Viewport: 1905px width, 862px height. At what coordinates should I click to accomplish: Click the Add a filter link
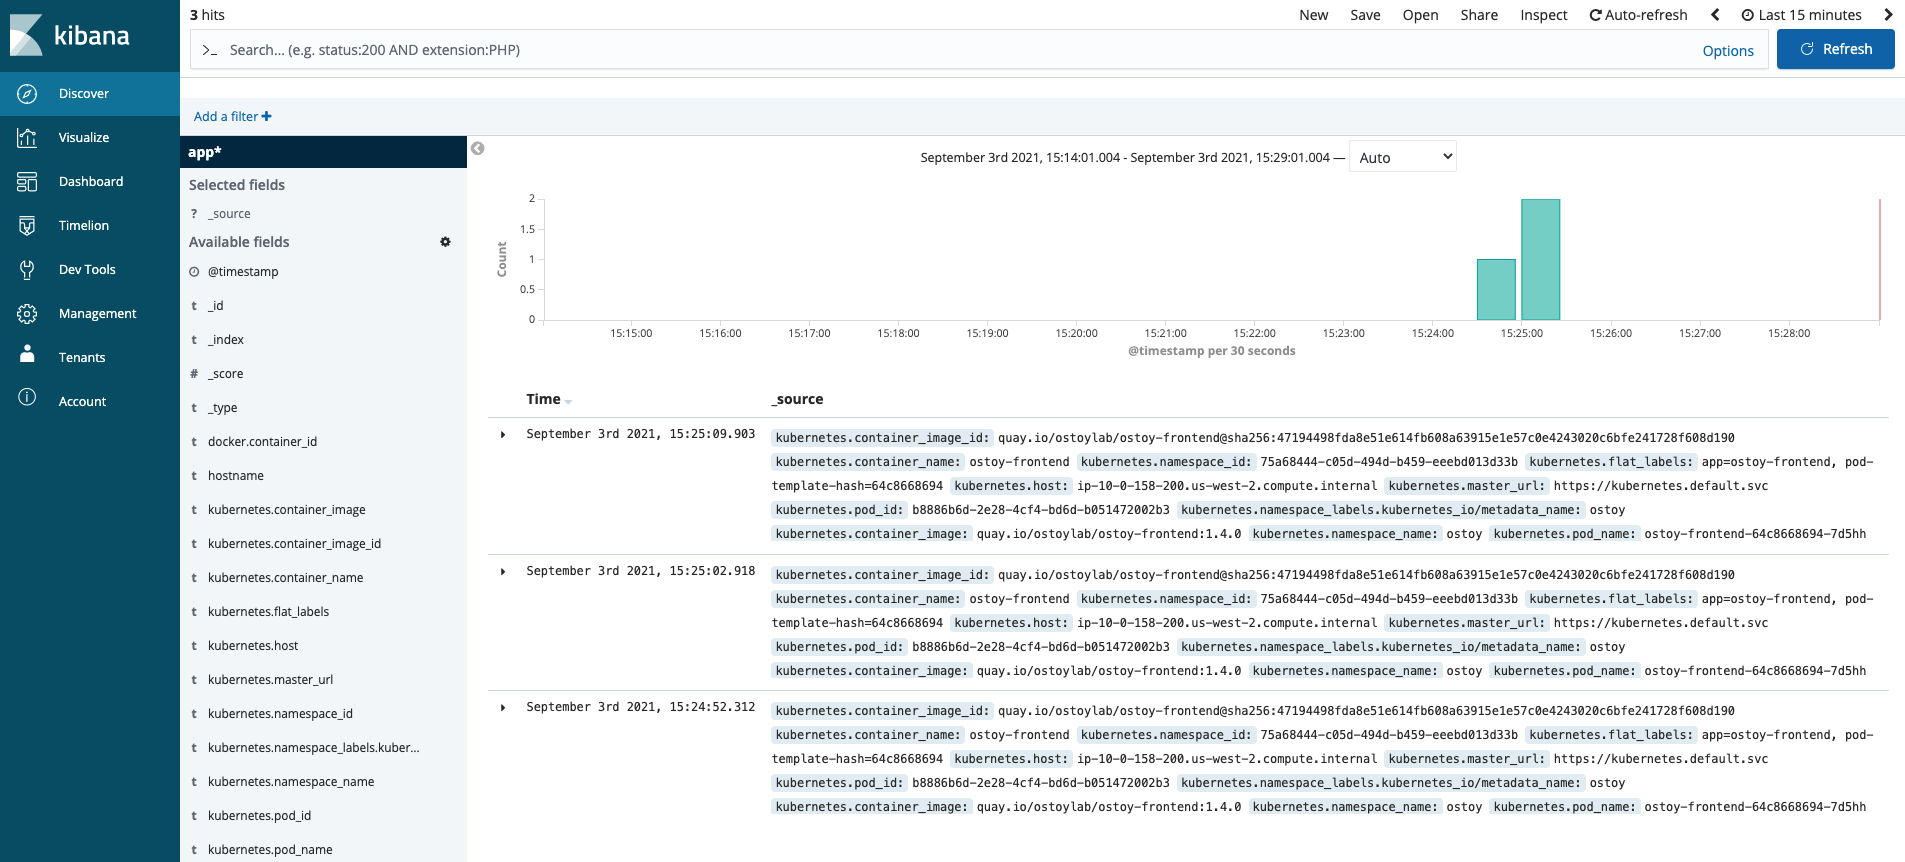tap(232, 117)
